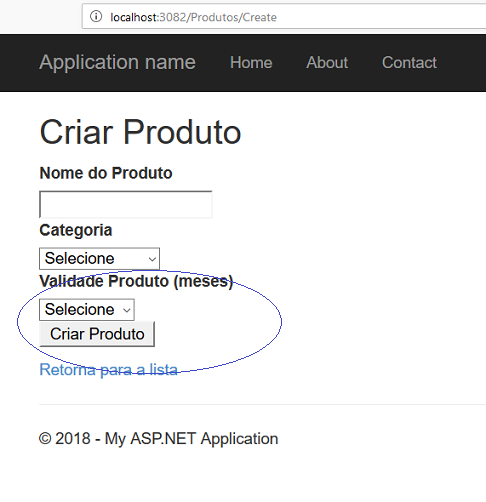Click the site information icon in address bar
The image size is (486, 502).
tap(96, 16)
